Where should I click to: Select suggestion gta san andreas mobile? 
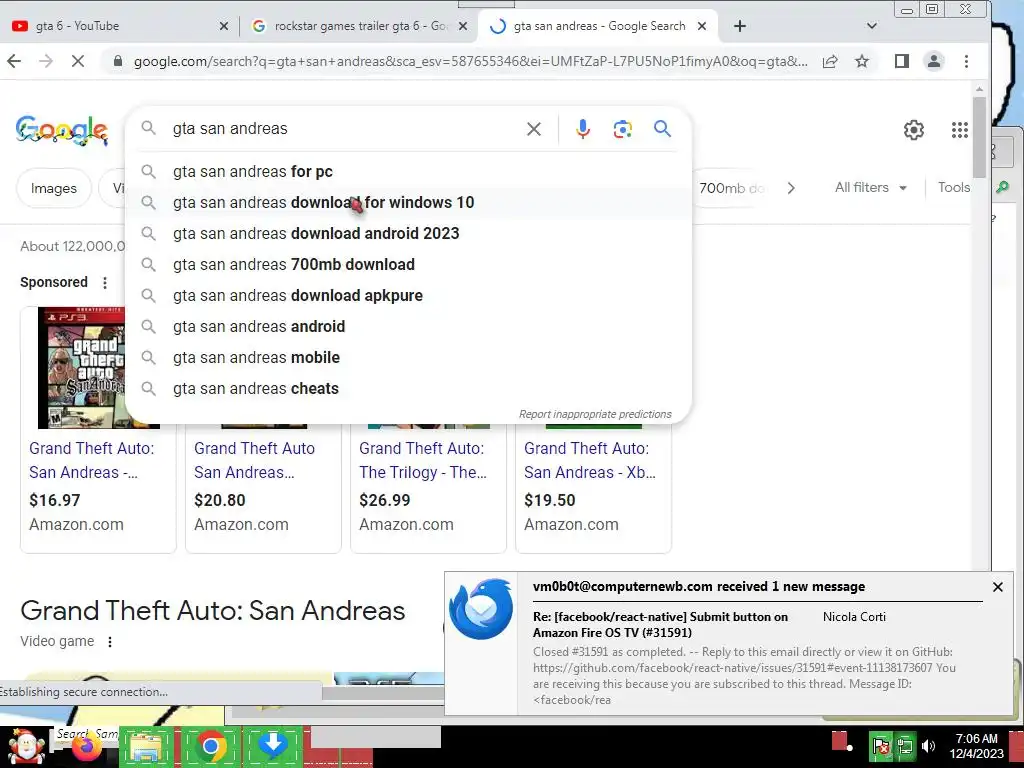[408, 357]
